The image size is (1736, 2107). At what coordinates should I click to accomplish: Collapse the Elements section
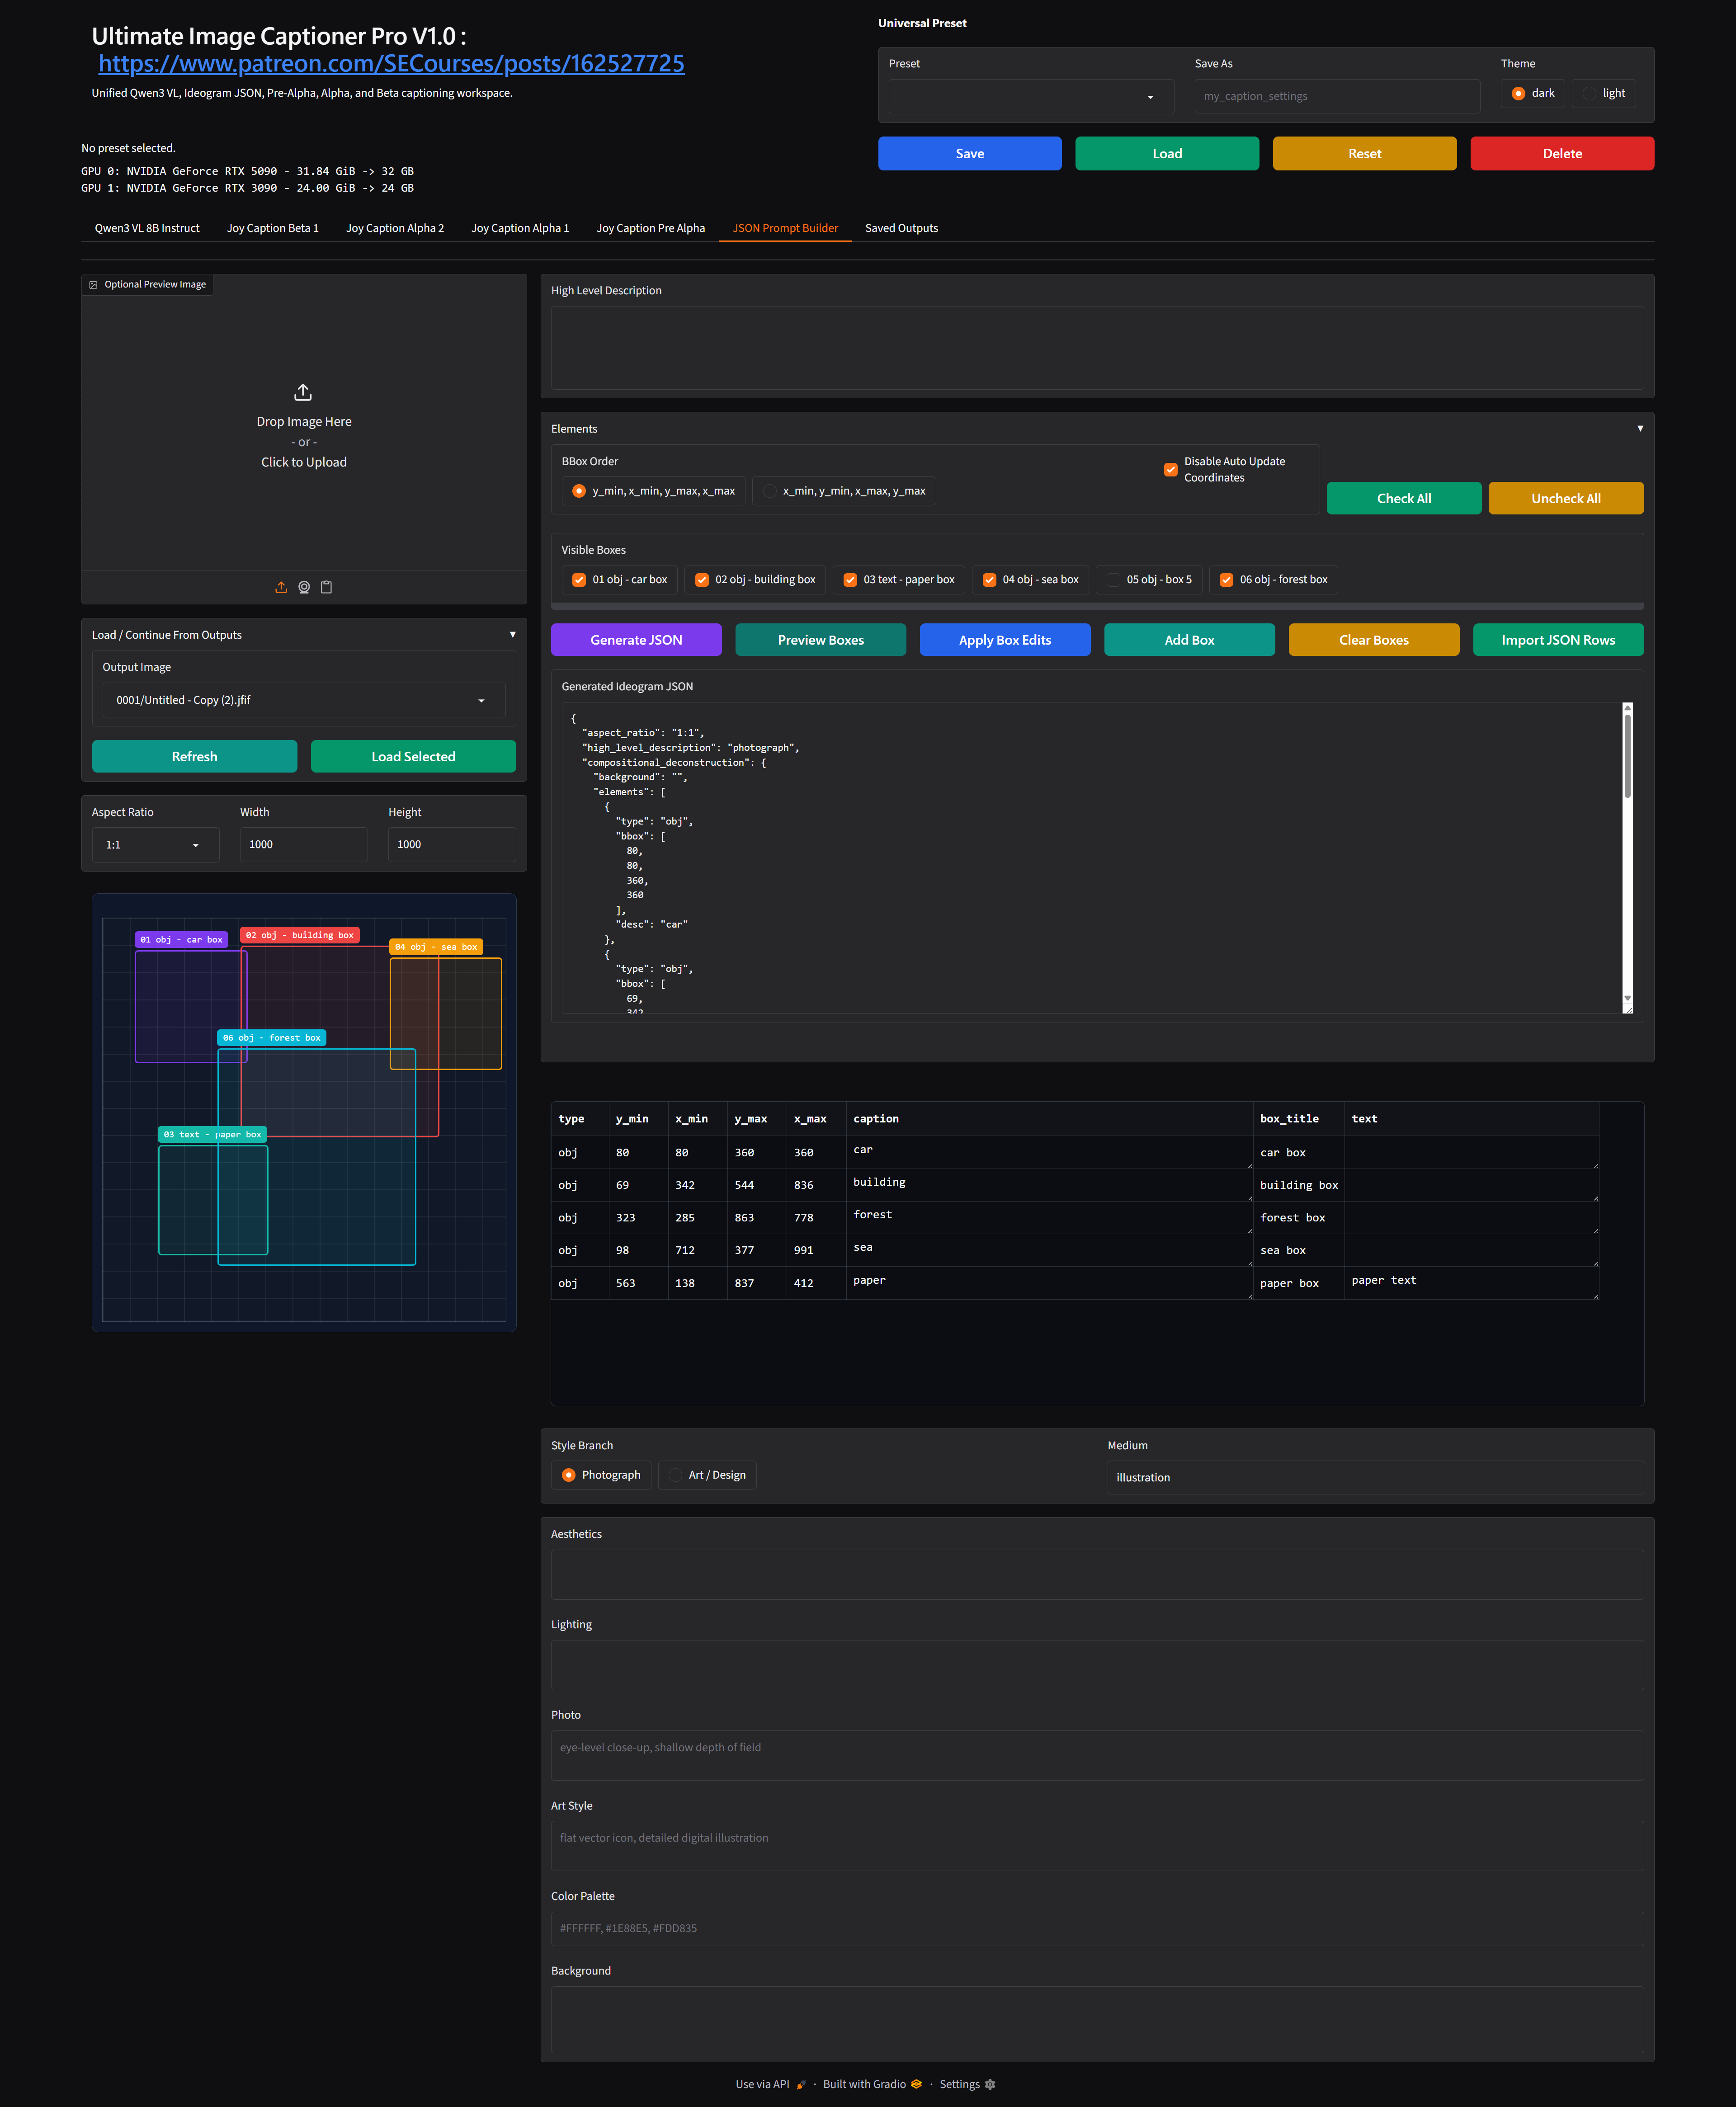pyautogui.click(x=1640, y=428)
